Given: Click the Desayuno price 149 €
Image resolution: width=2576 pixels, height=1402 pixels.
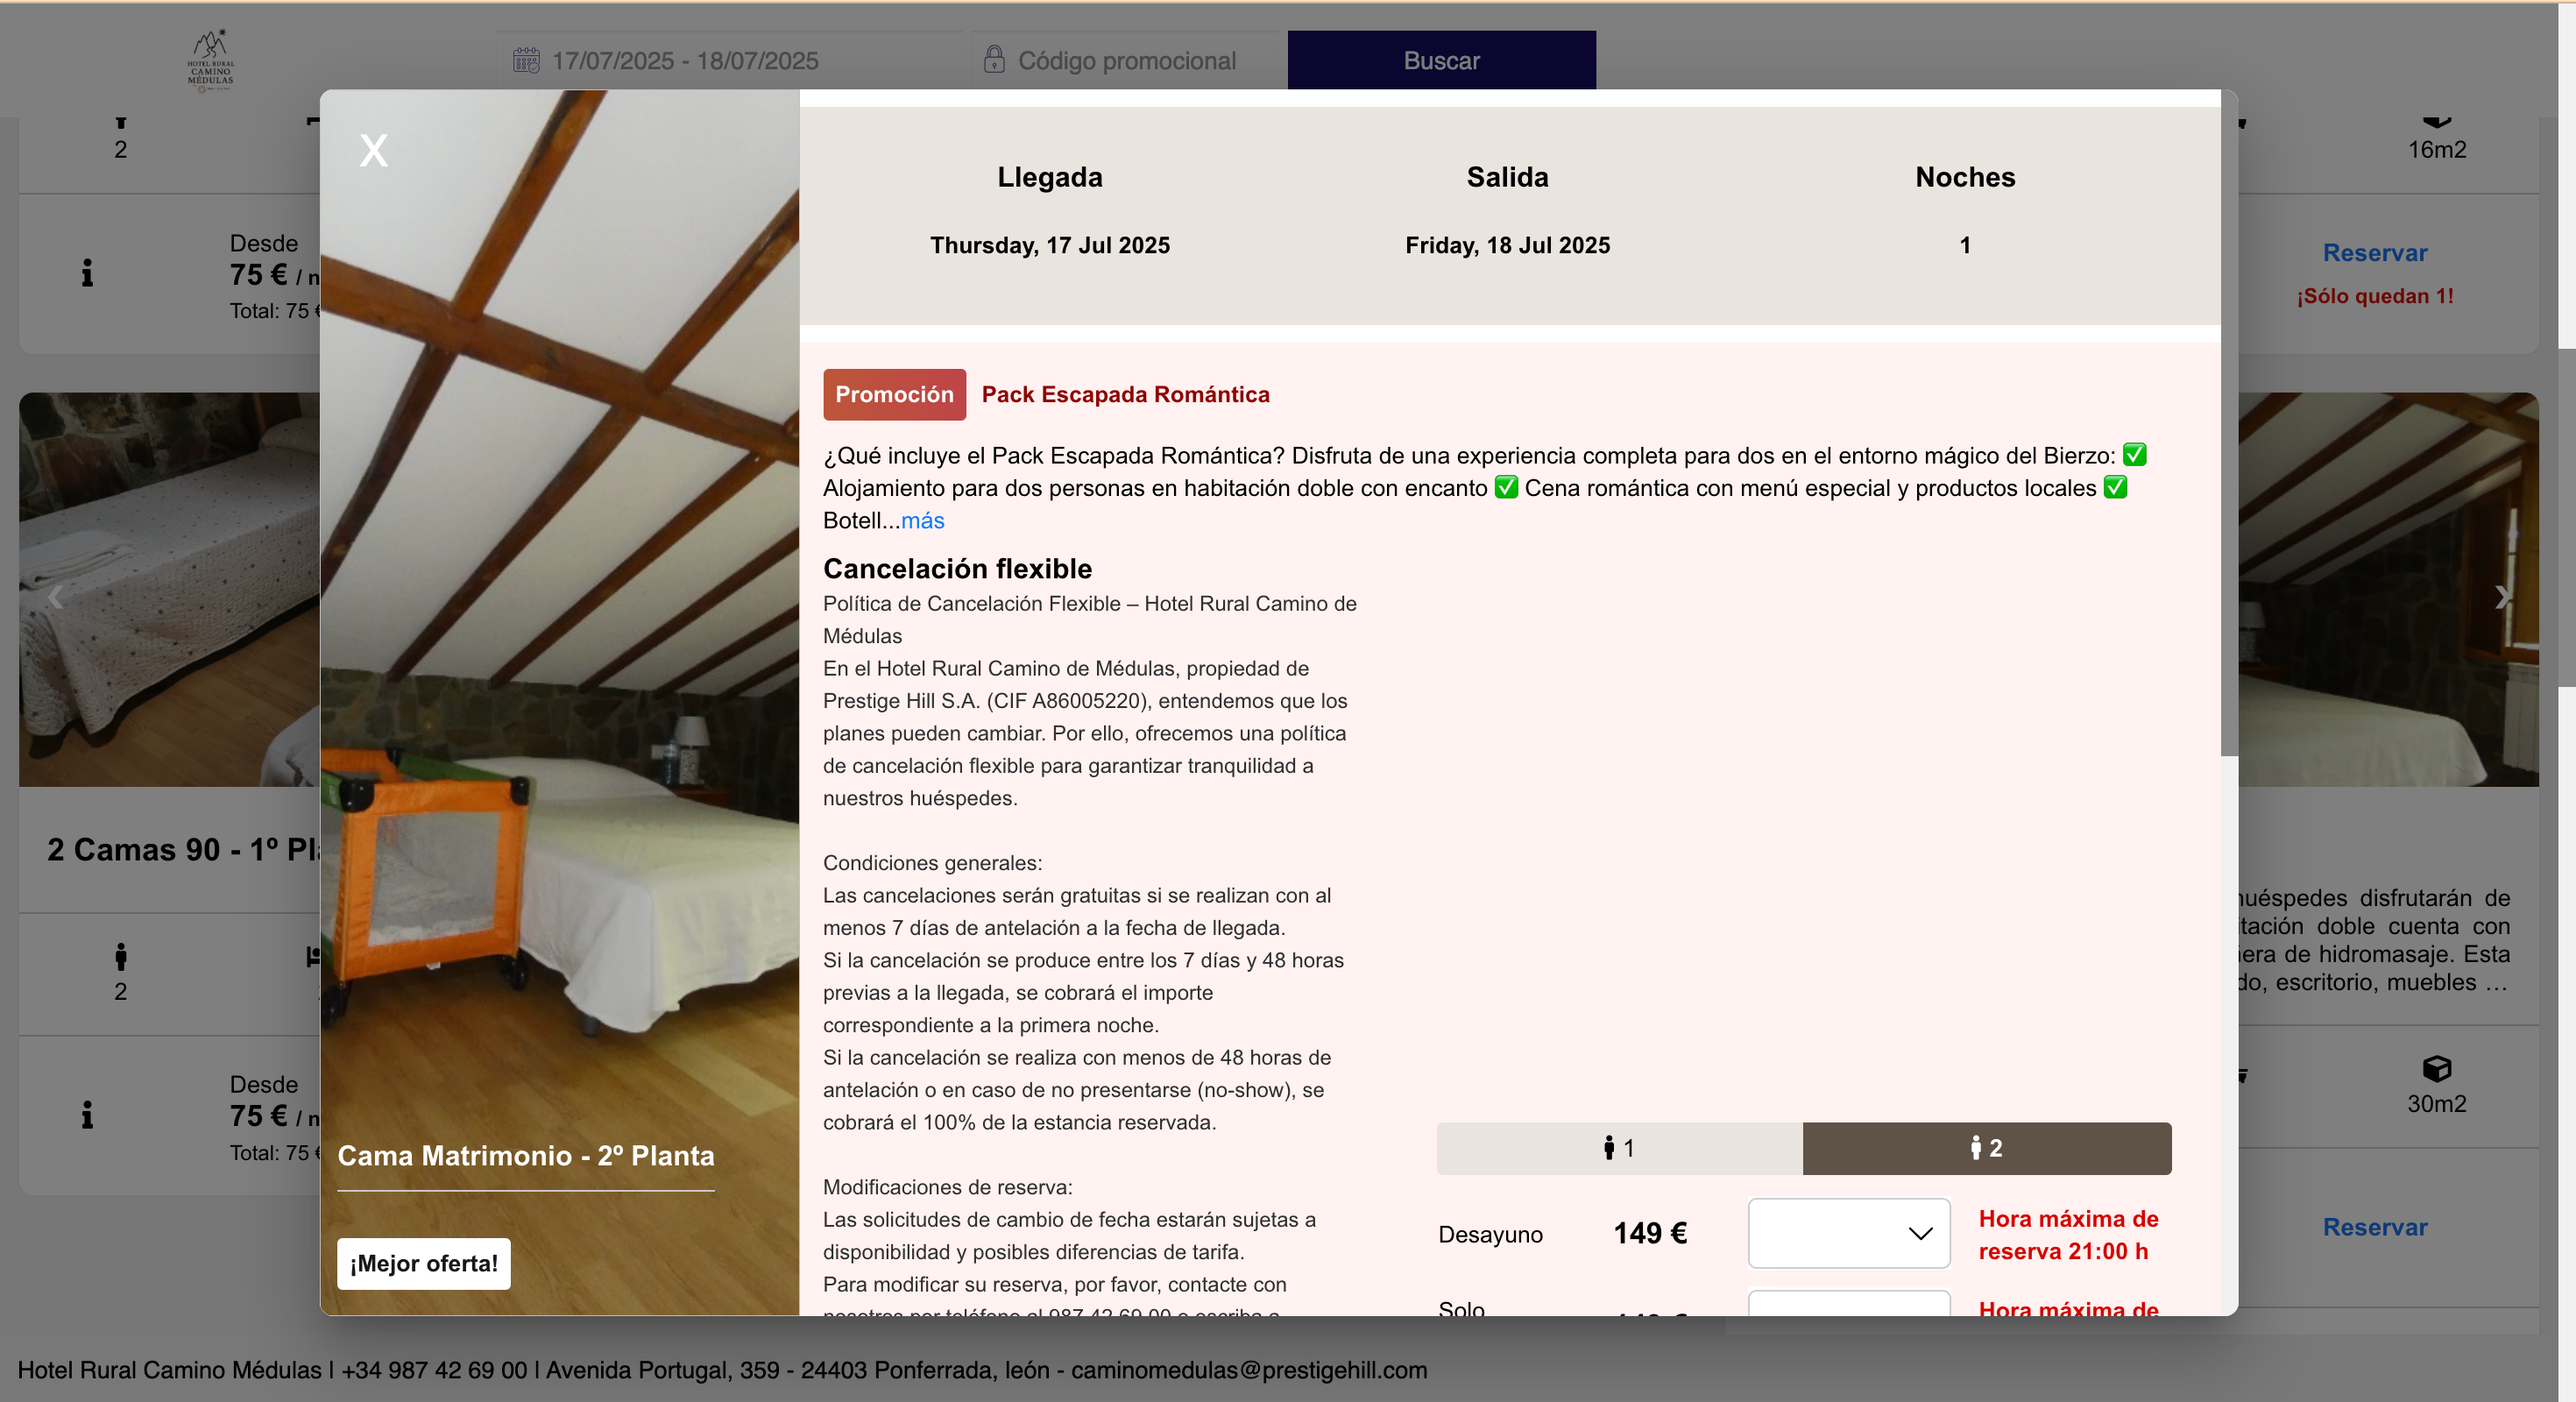Looking at the screenshot, I should pos(1650,1233).
